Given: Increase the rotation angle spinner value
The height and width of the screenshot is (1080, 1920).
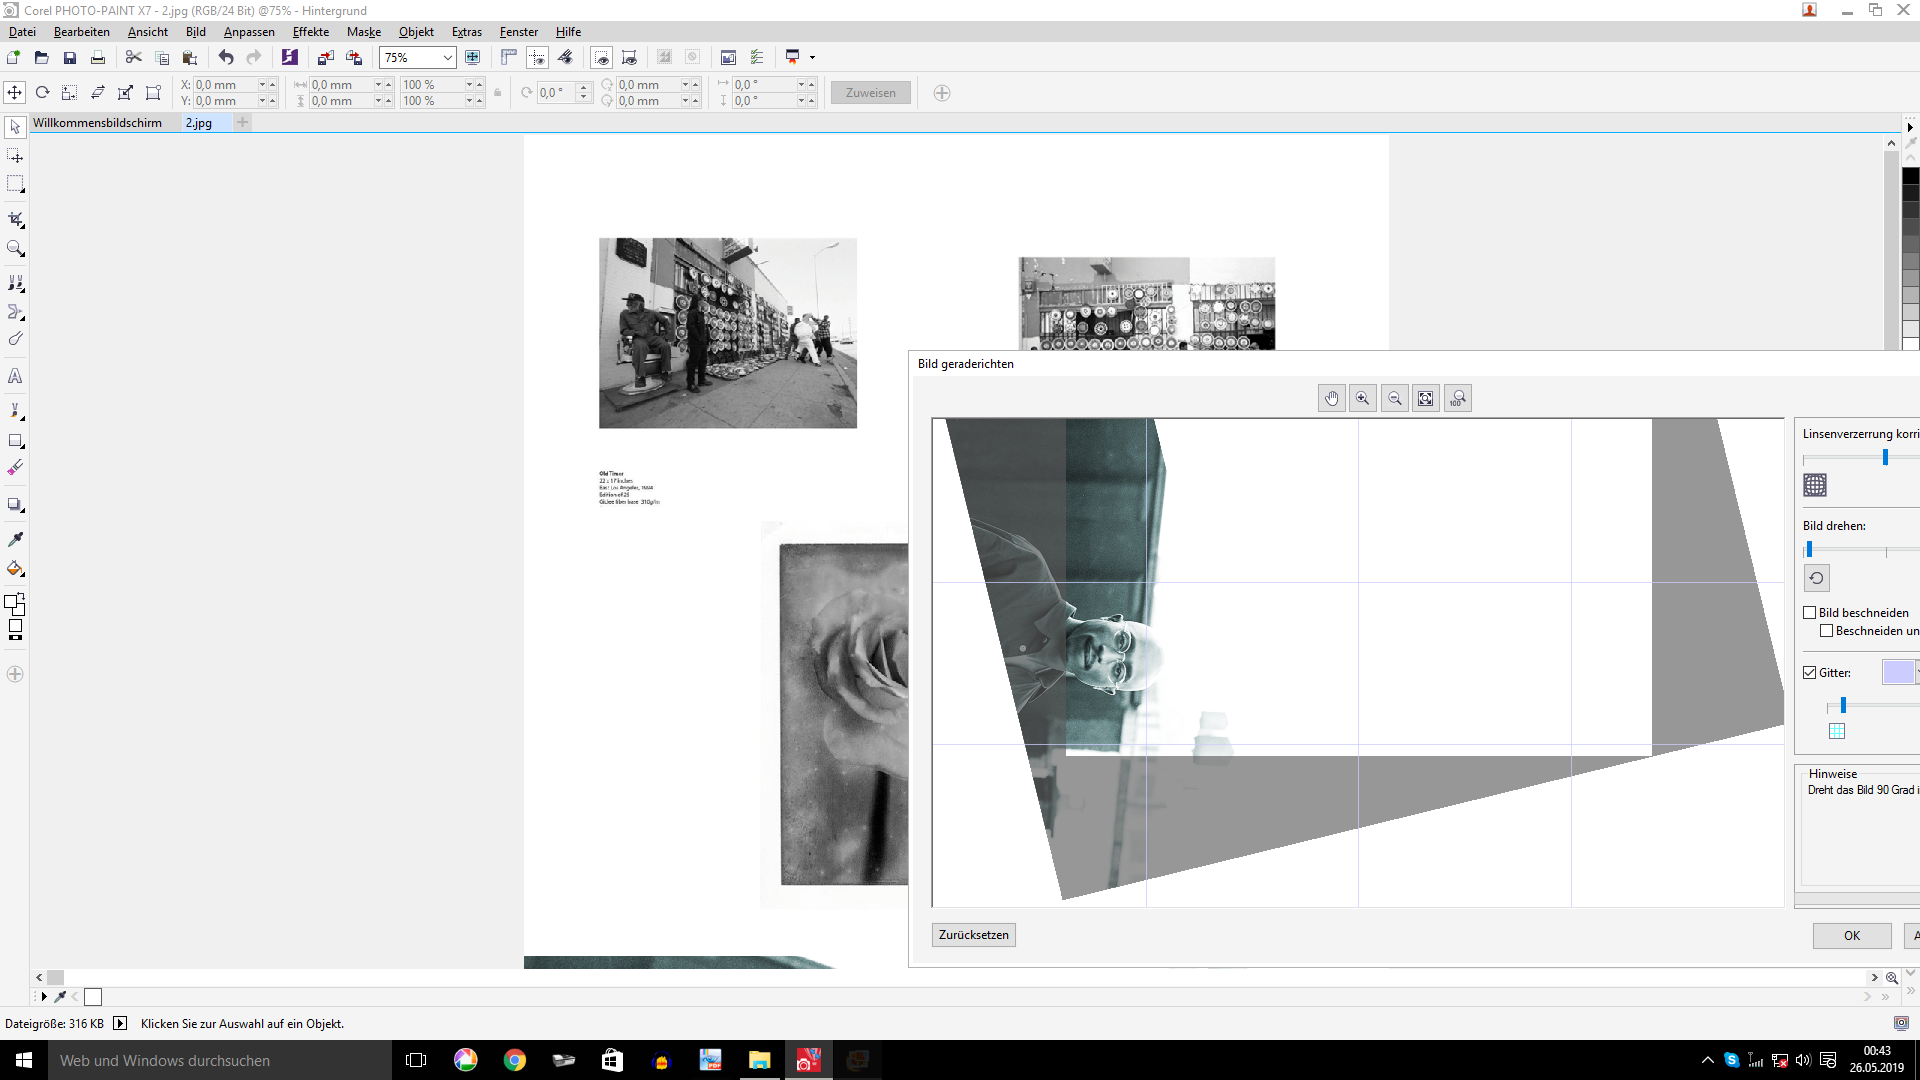Looking at the screenshot, I should coord(583,88).
